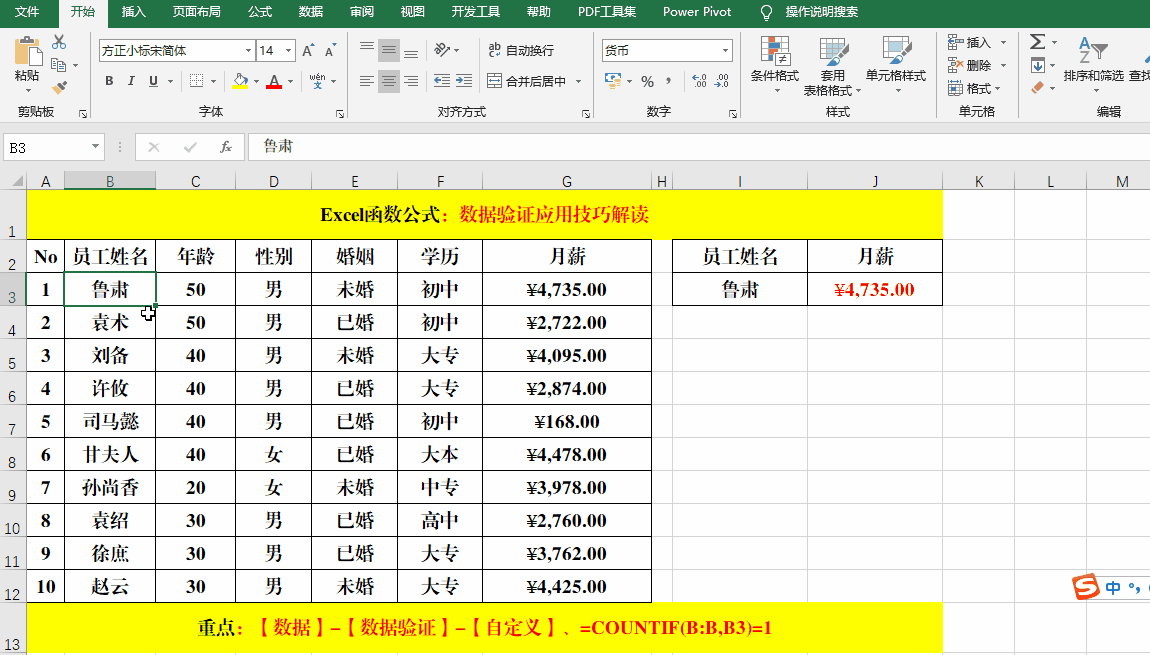Expand font color dropdown arrow
1150x655 pixels.
290,81
